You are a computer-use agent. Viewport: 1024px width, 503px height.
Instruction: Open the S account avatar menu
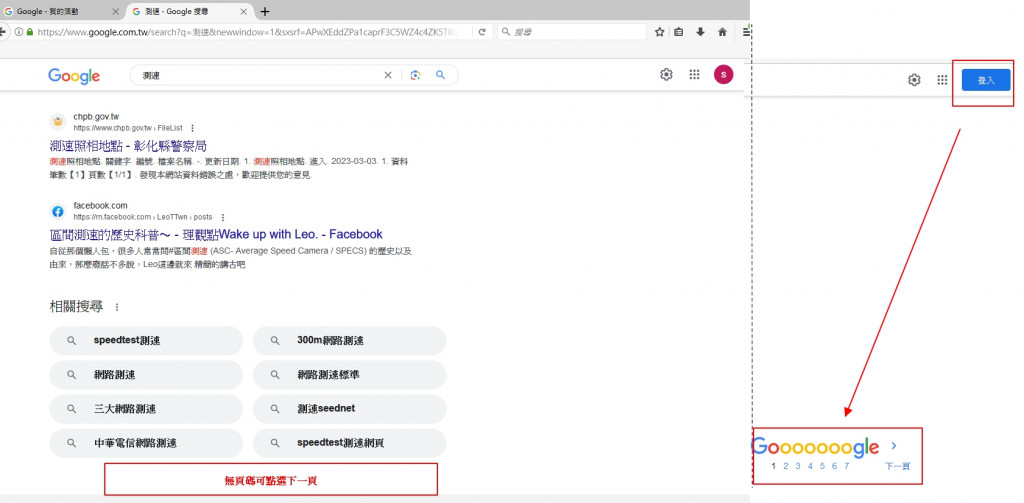pos(724,74)
